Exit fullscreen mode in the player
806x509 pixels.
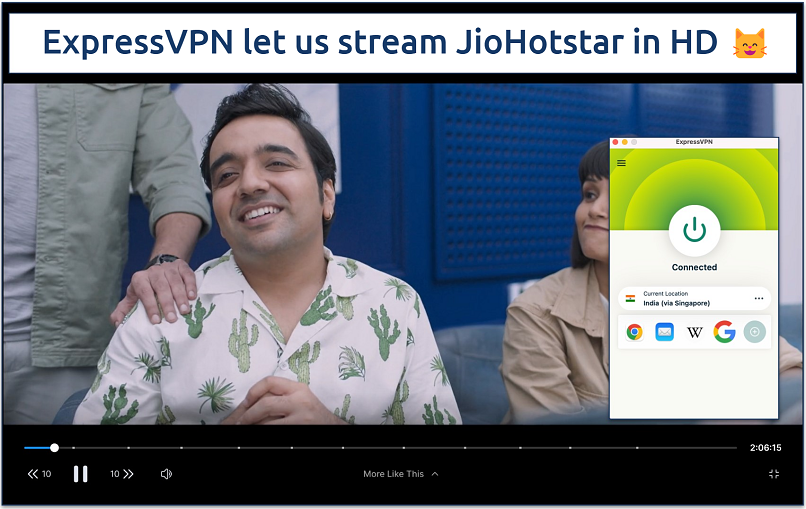tap(773, 474)
